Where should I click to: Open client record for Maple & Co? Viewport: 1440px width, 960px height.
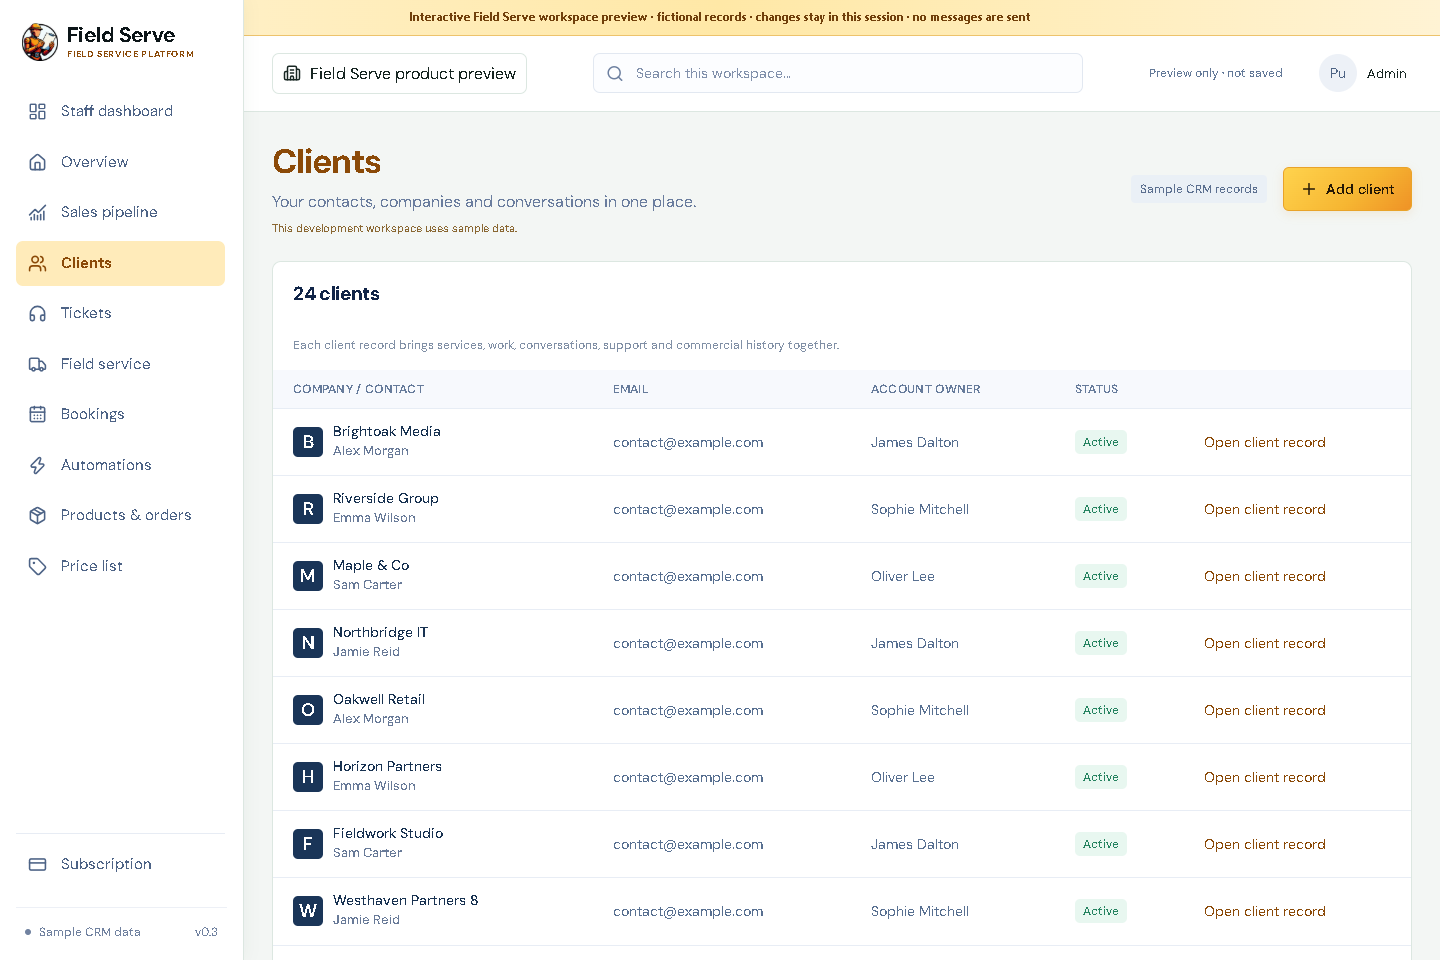point(1264,576)
